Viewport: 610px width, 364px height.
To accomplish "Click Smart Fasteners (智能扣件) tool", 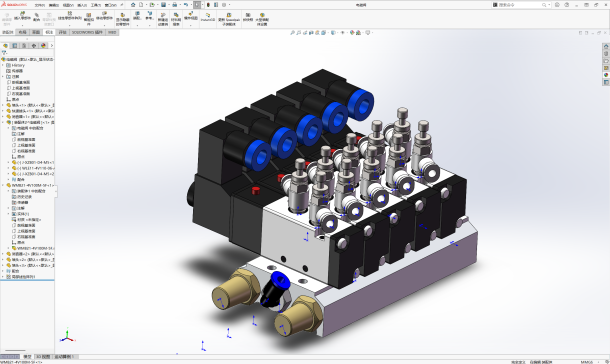I will (89, 19).
